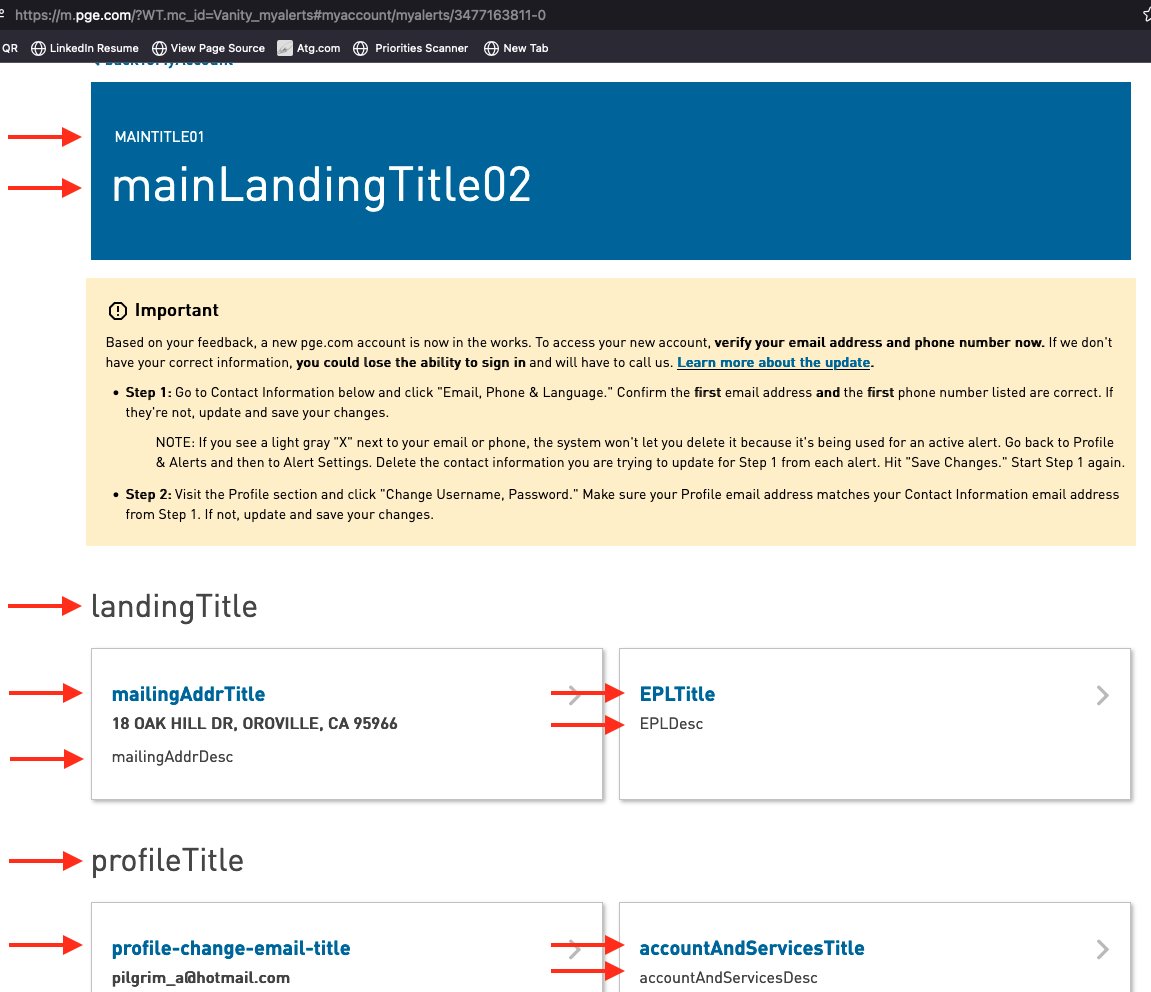Click the mailingAddrDesc text
Image resolution: width=1151 pixels, height=992 pixels.
pos(173,757)
